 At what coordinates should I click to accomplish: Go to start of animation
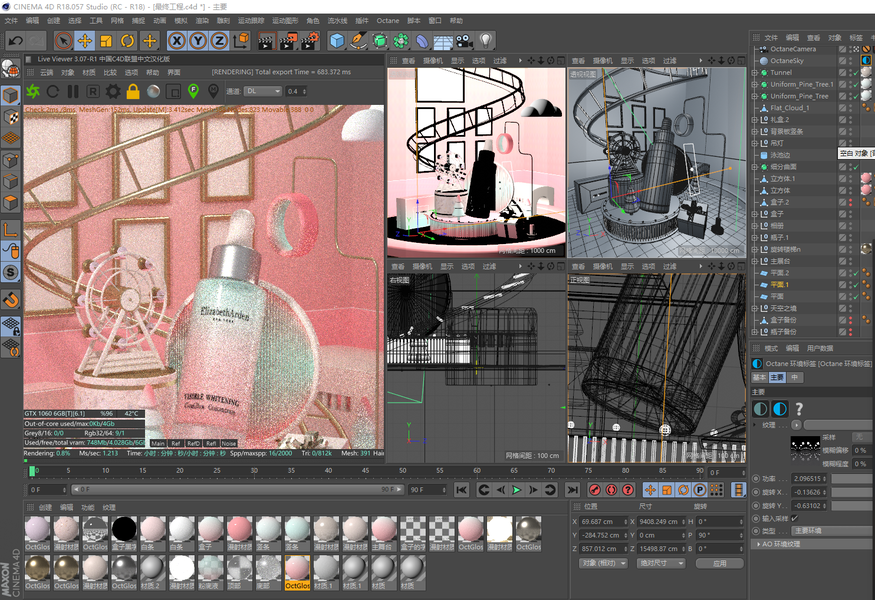coord(461,490)
